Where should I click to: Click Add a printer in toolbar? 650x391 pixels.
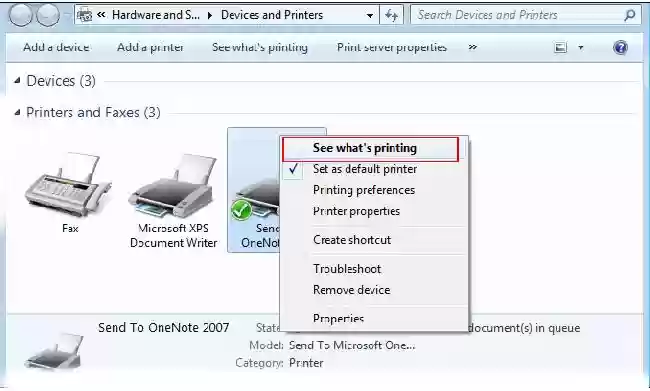[x=150, y=47]
